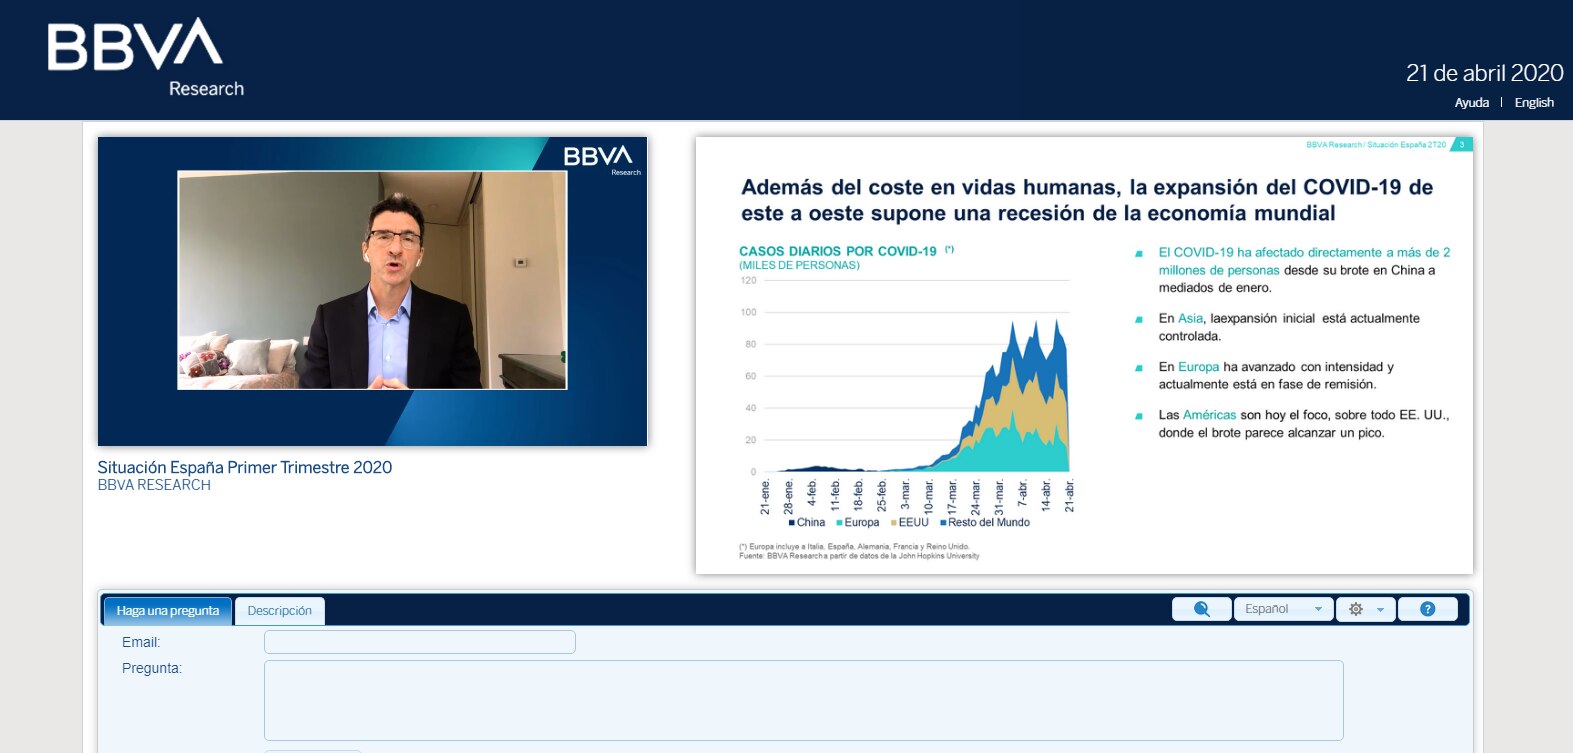Viewport: 1573px width, 753px height.
Task: Expand the Español language dropdown
Action: click(x=1284, y=609)
